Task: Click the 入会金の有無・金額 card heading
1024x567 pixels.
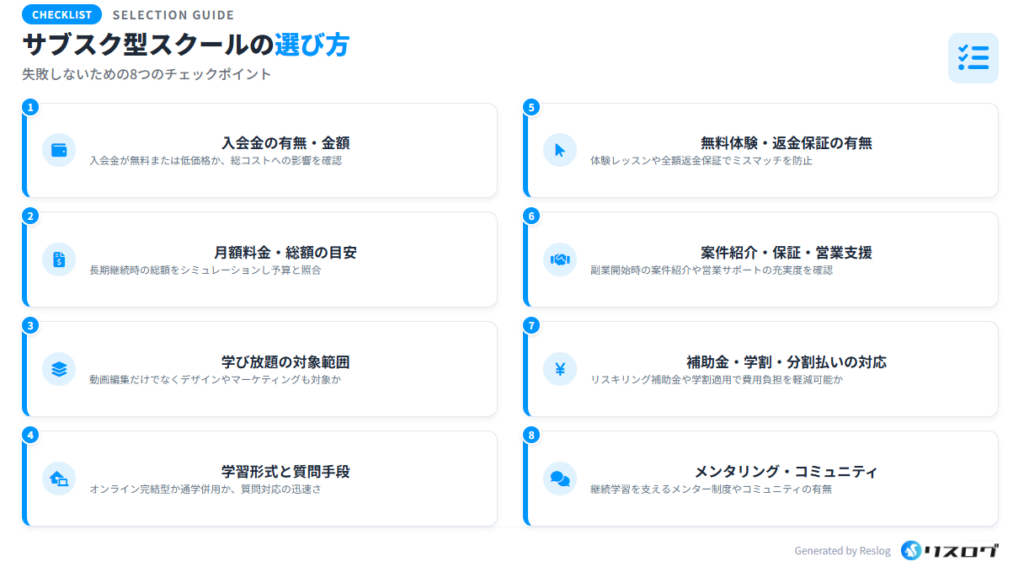Action: tap(285, 143)
